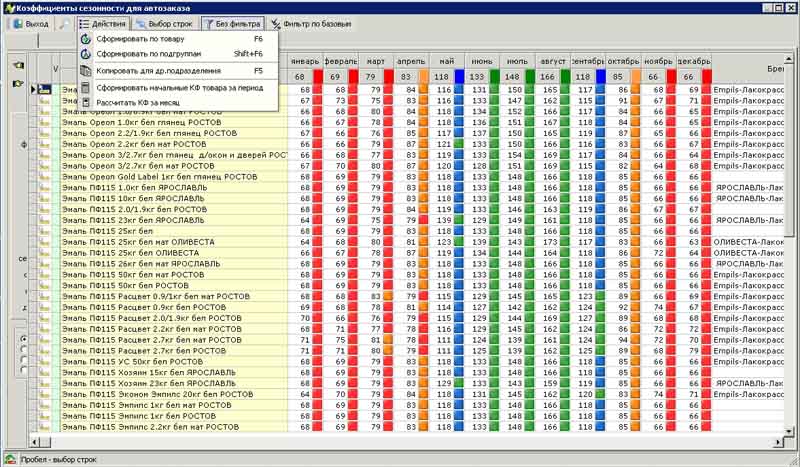Click orange март swatch in Расцвет 0.9/1кг row
The width and height of the screenshot is (800, 467).
pos(388,297)
